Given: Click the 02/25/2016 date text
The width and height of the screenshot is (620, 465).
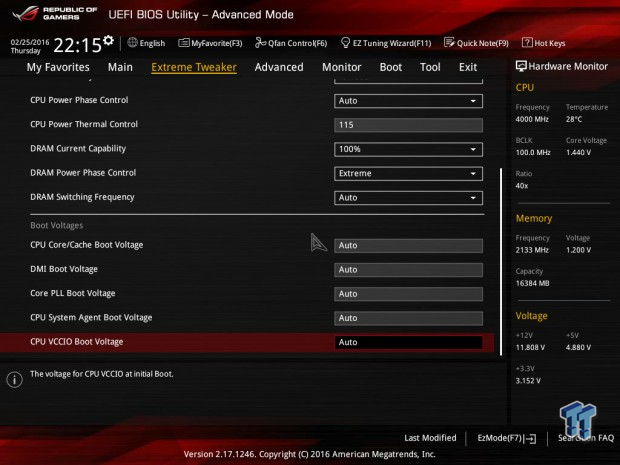Looking at the screenshot, I should tap(30, 42).
